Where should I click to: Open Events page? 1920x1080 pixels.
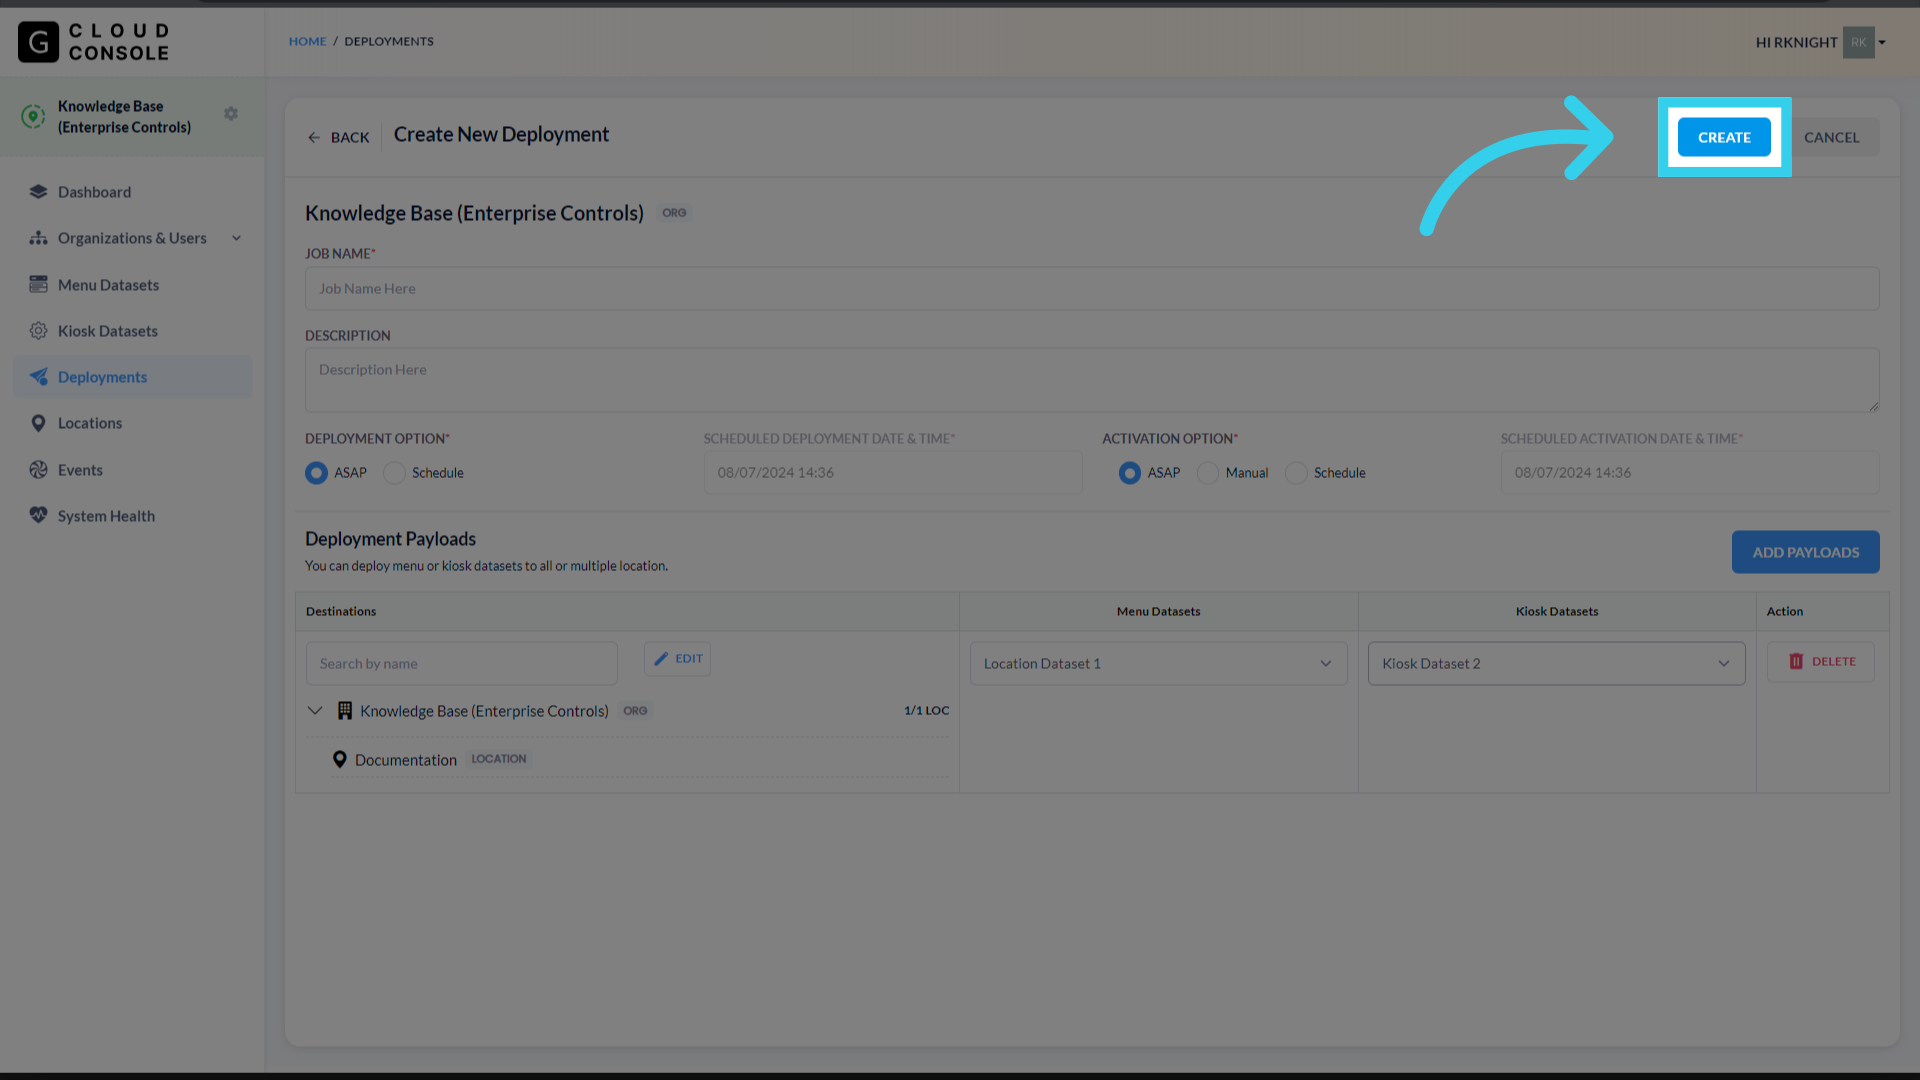point(133,470)
